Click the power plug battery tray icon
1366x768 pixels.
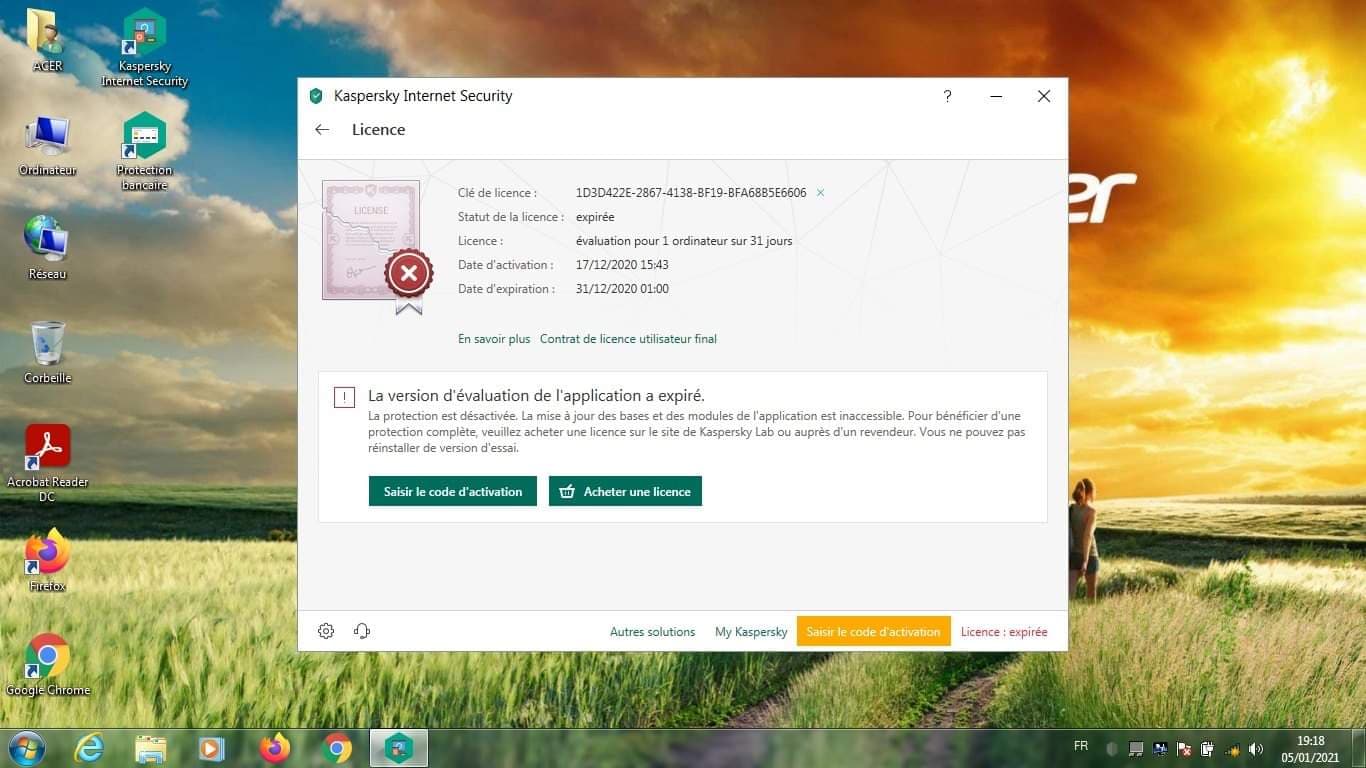click(1207, 749)
